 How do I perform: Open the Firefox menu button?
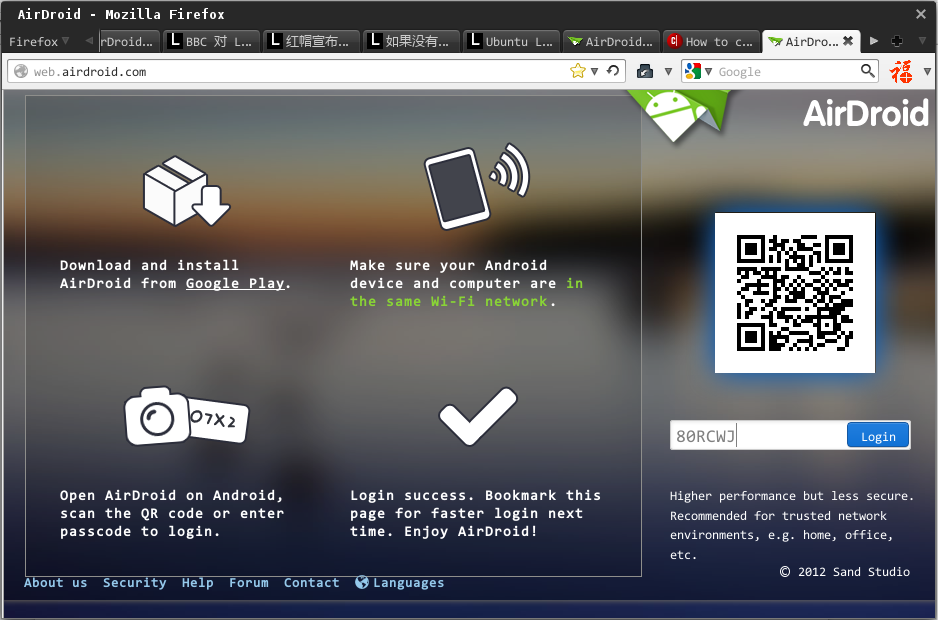(39, 41)
